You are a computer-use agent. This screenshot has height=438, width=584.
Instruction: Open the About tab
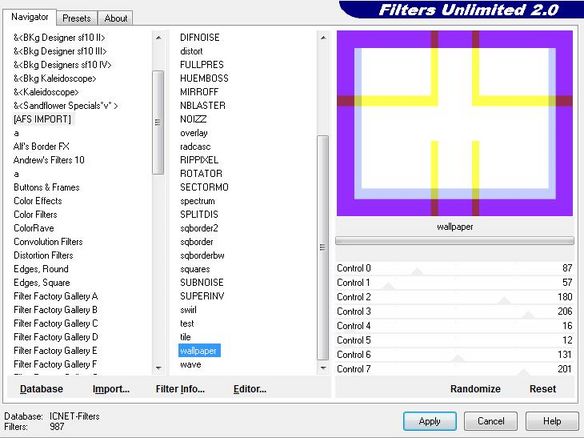click(x=115, y=18)
